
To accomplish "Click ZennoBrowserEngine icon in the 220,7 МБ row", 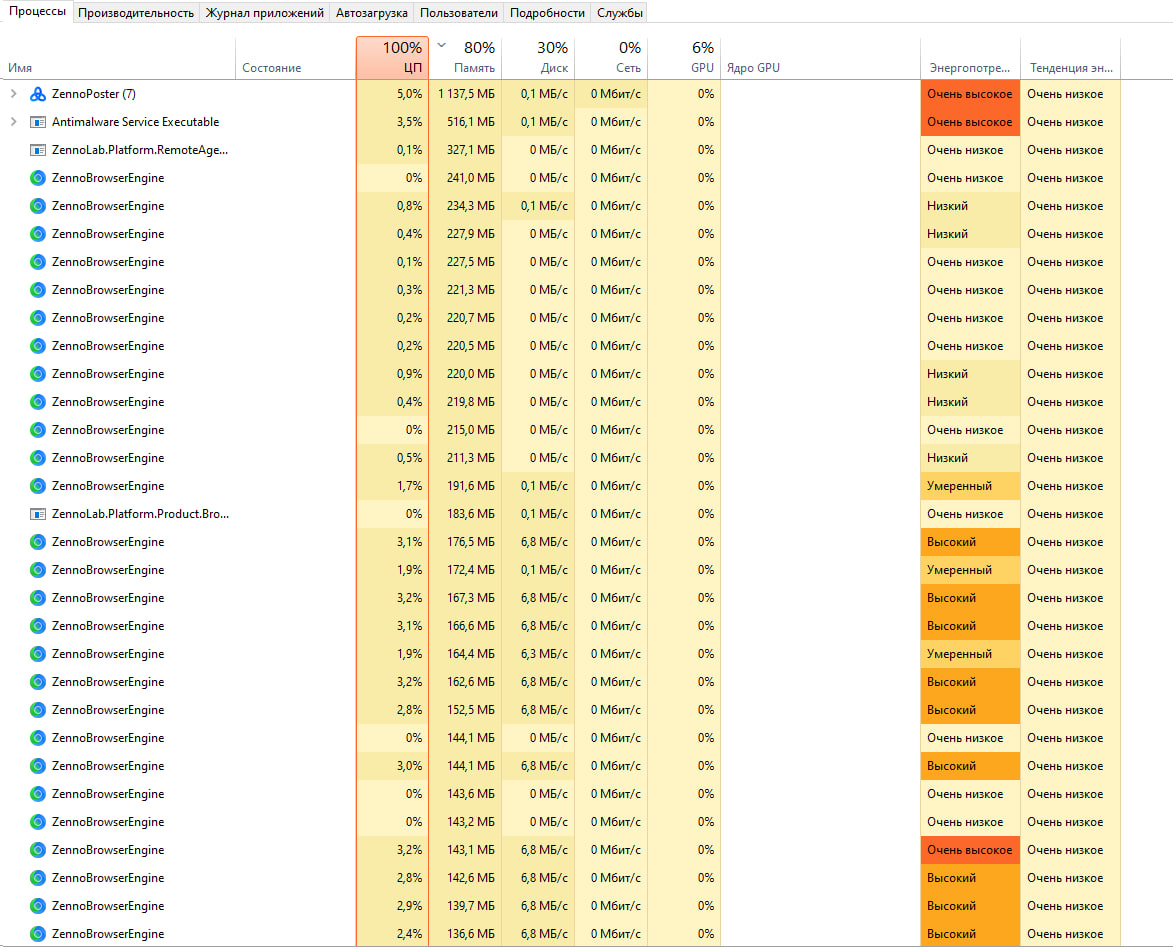I will tap(38, 319).
